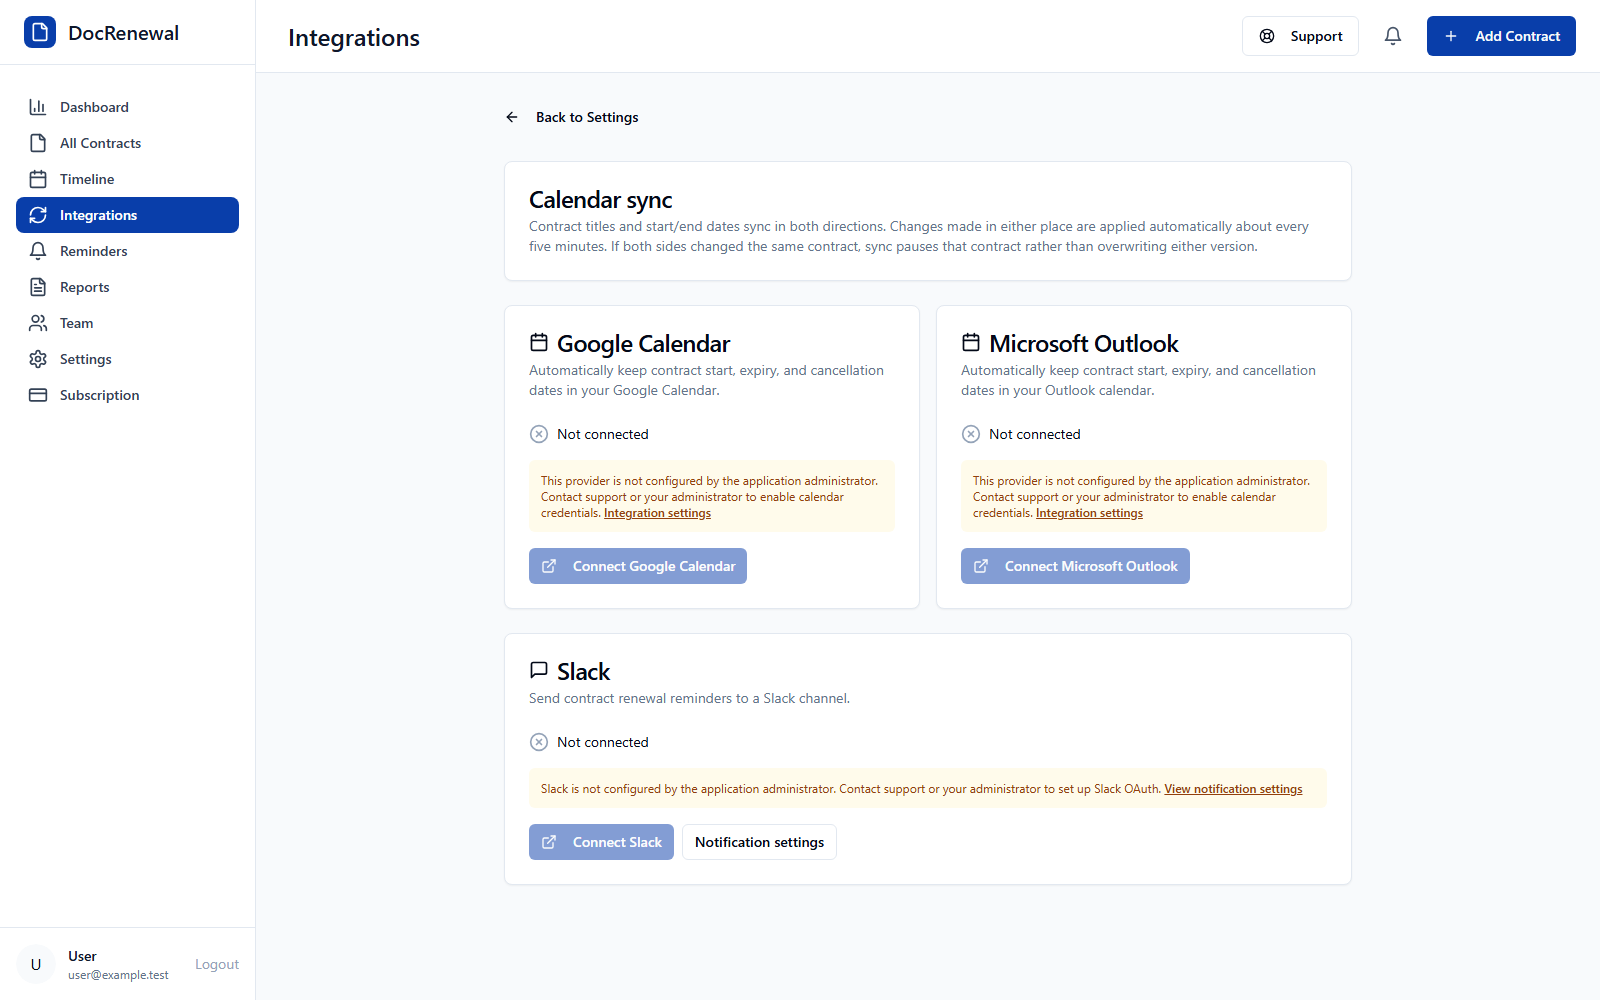Click the Microsoft Outlook heading icon
The width and height of the screenshot is (1600, 1000).
[x=971, y=342]
